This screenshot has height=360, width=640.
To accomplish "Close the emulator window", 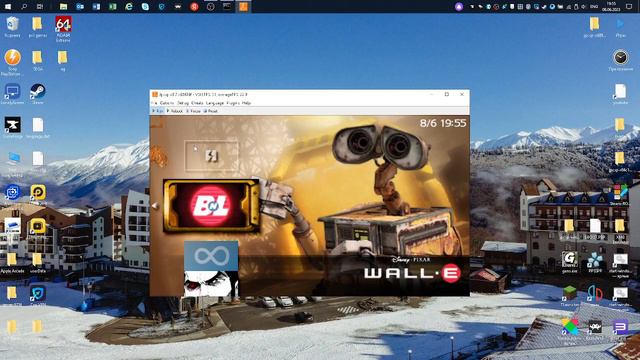I will 462,94.
